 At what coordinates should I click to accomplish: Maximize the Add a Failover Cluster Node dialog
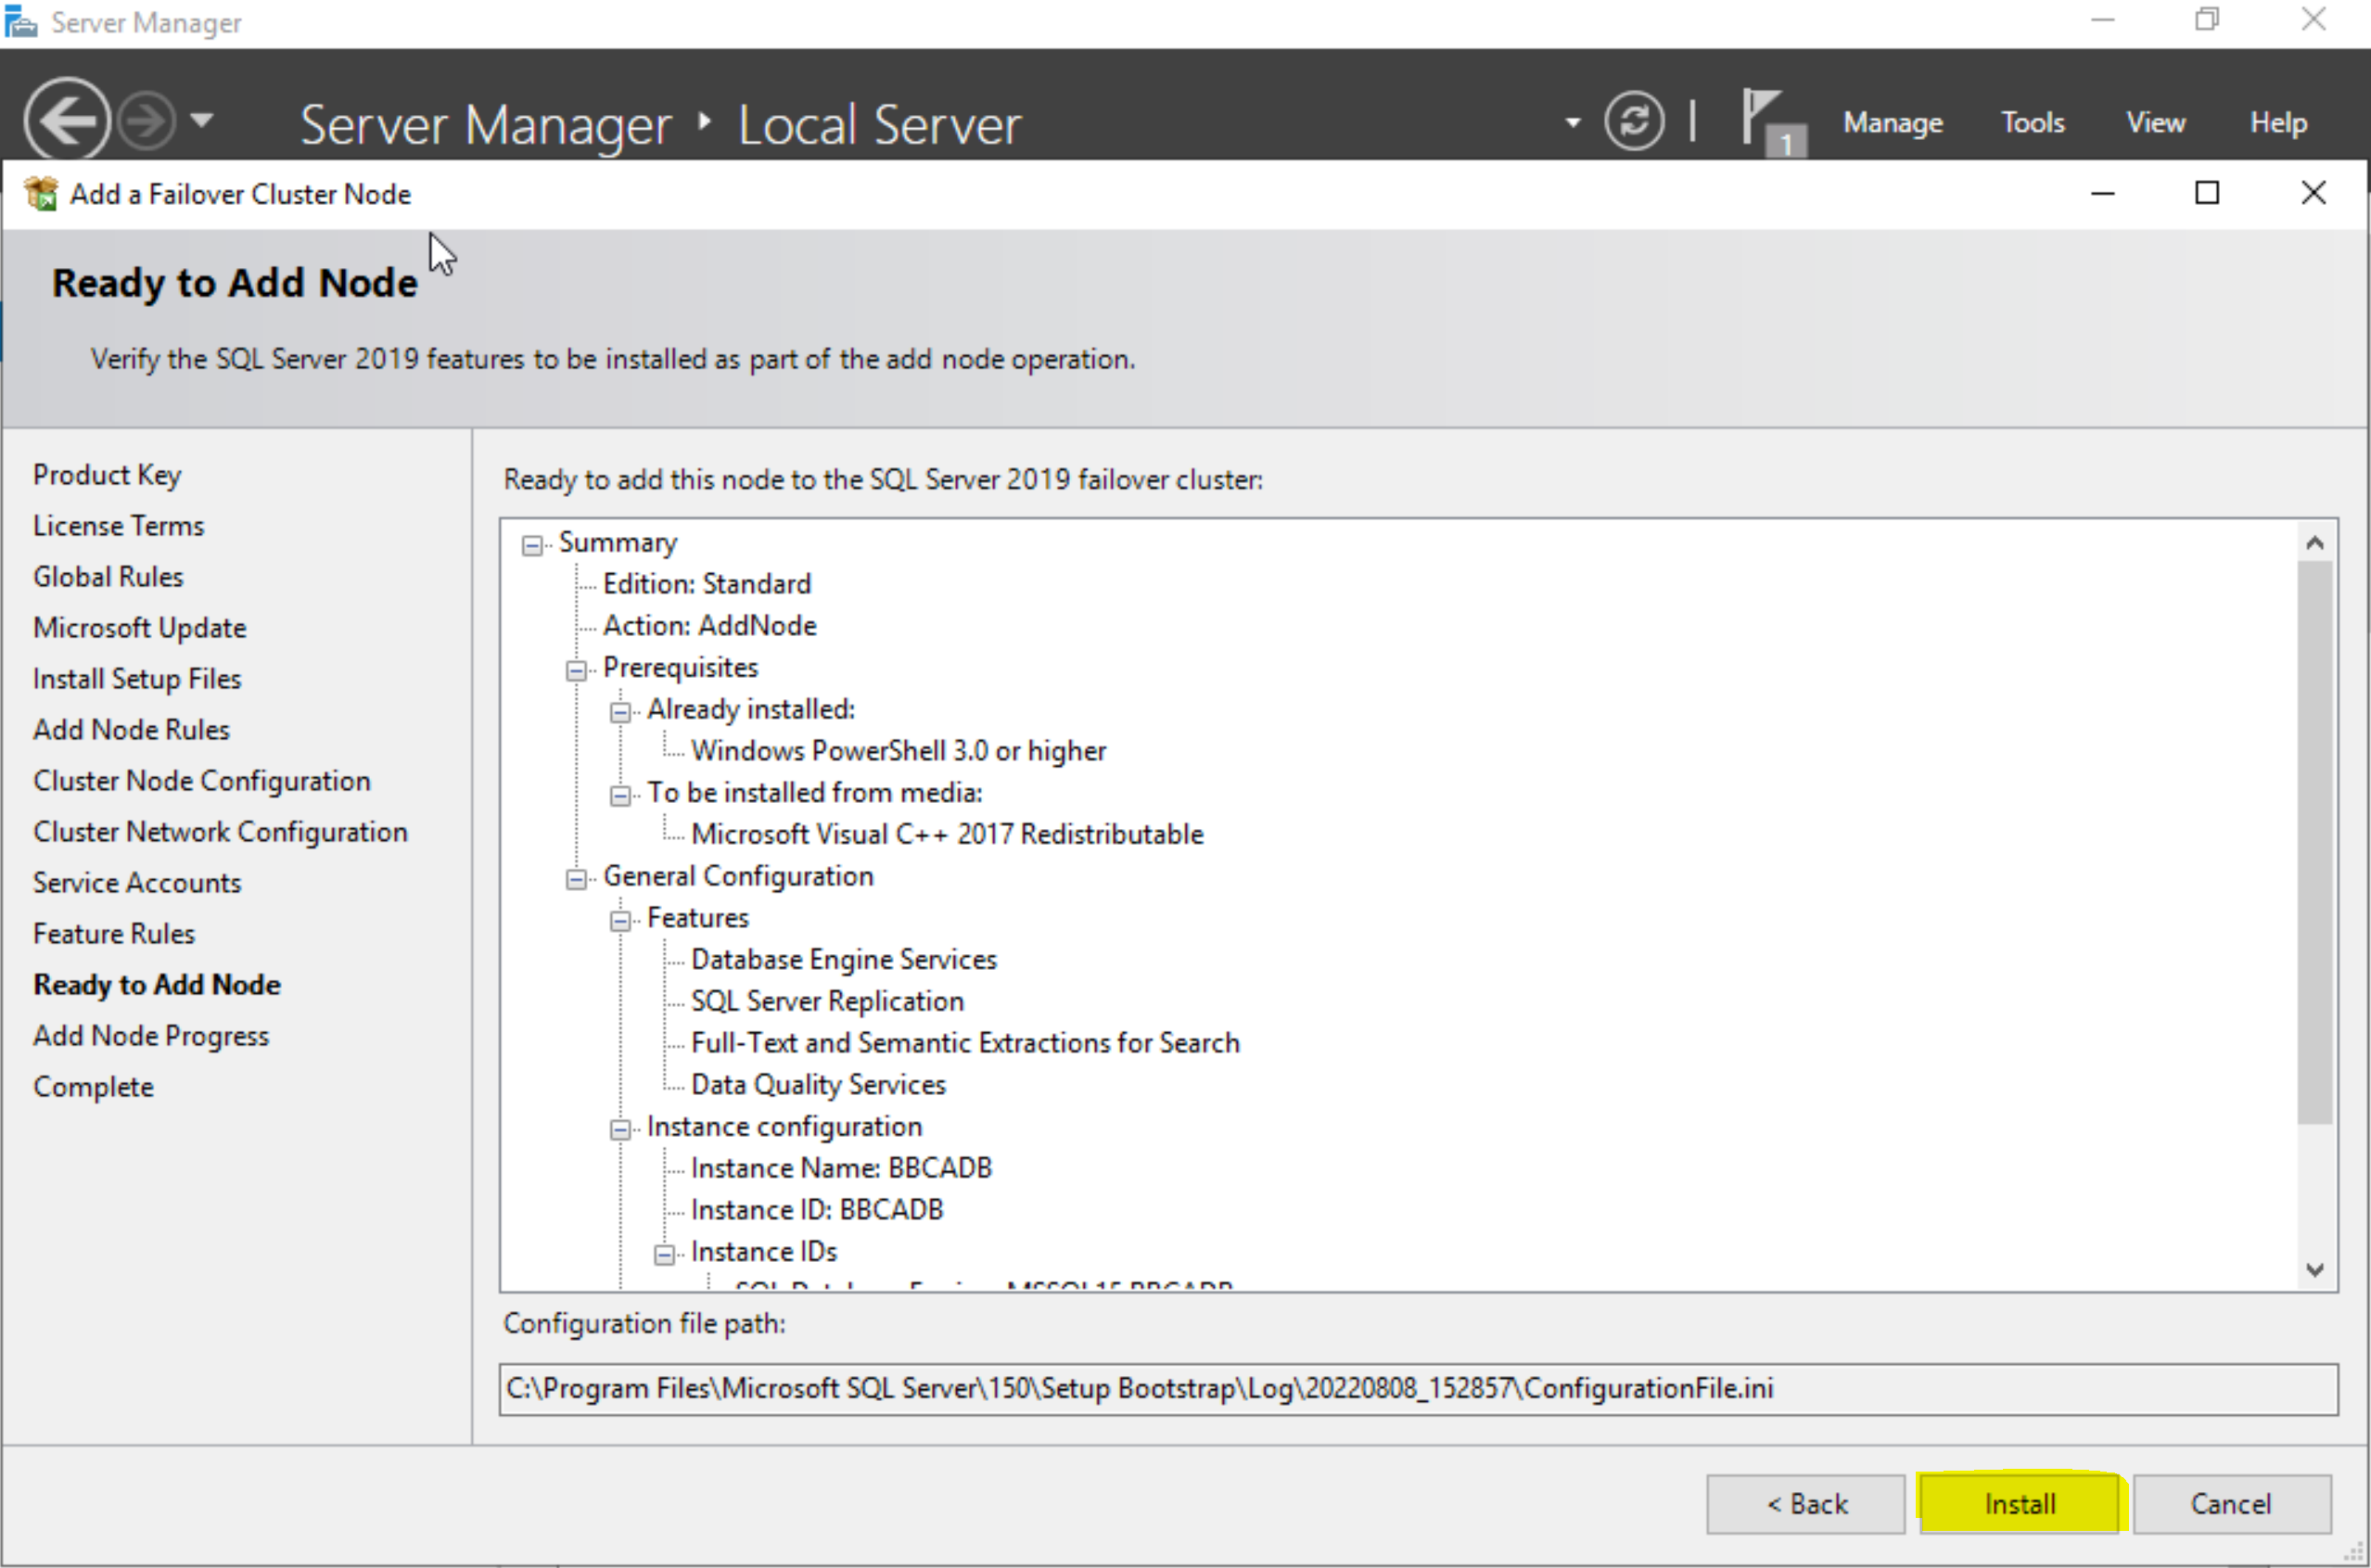2207,193
